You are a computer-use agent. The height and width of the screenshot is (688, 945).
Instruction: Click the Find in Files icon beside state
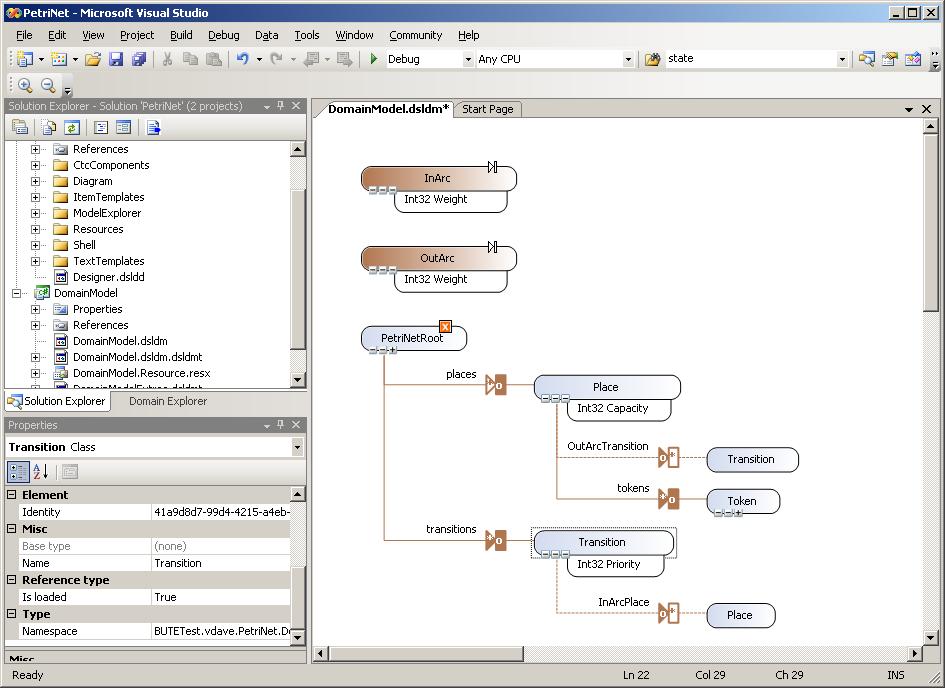pyautogui.click(x=652, y=59)
